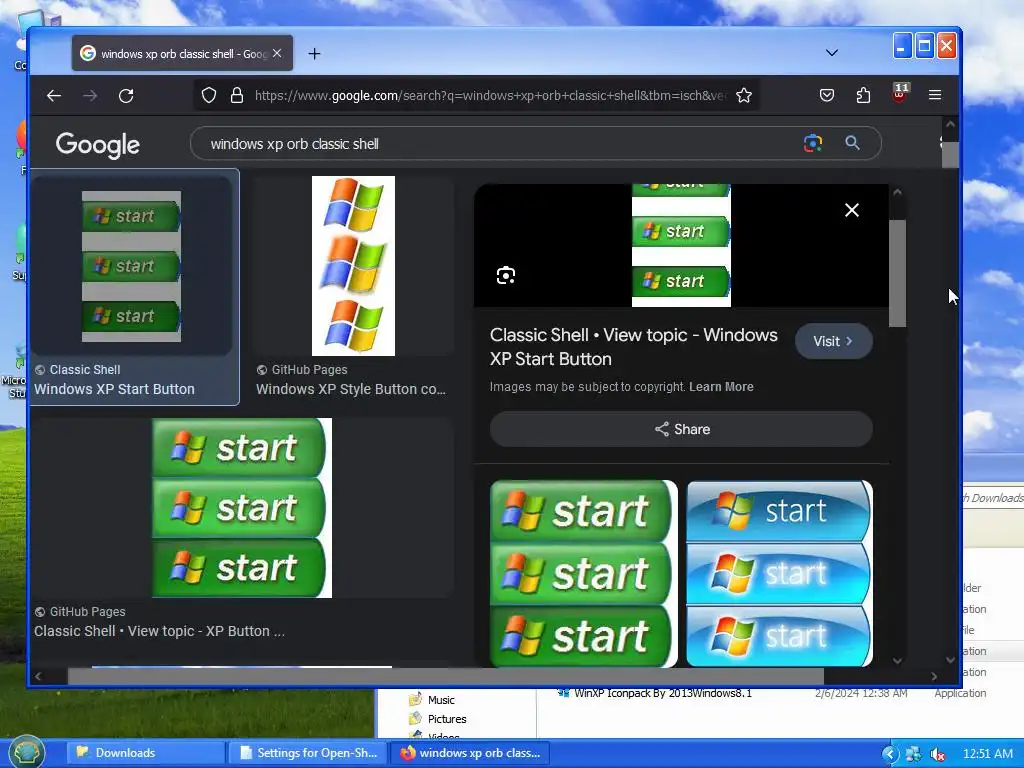1024x768 pixels.
Task: Click the Google logo
Action: pyautogui.click(x=97, y=145)
